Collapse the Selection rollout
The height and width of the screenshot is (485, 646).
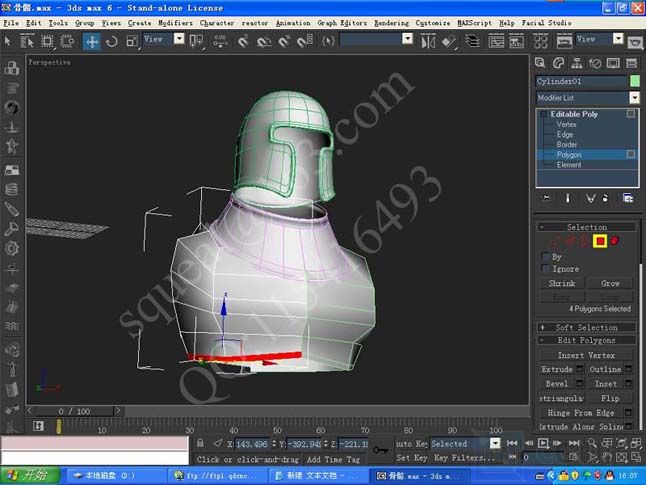coord(586,227)
